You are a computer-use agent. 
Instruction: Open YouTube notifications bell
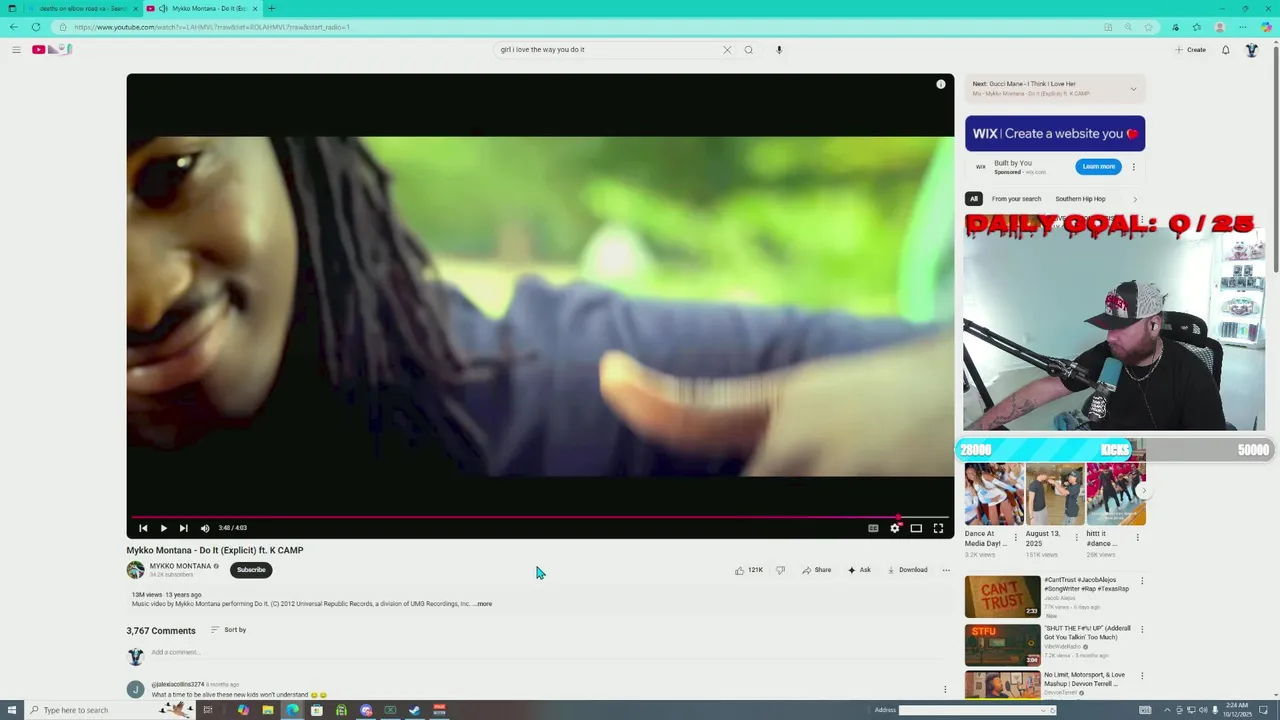(x=1225, y=49)
